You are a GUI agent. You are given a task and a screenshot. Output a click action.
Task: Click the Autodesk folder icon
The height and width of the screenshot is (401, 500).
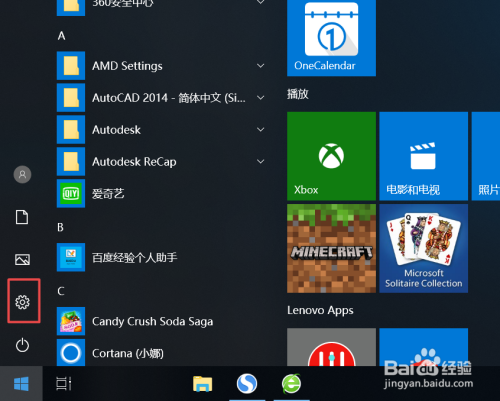click(71, 130)
